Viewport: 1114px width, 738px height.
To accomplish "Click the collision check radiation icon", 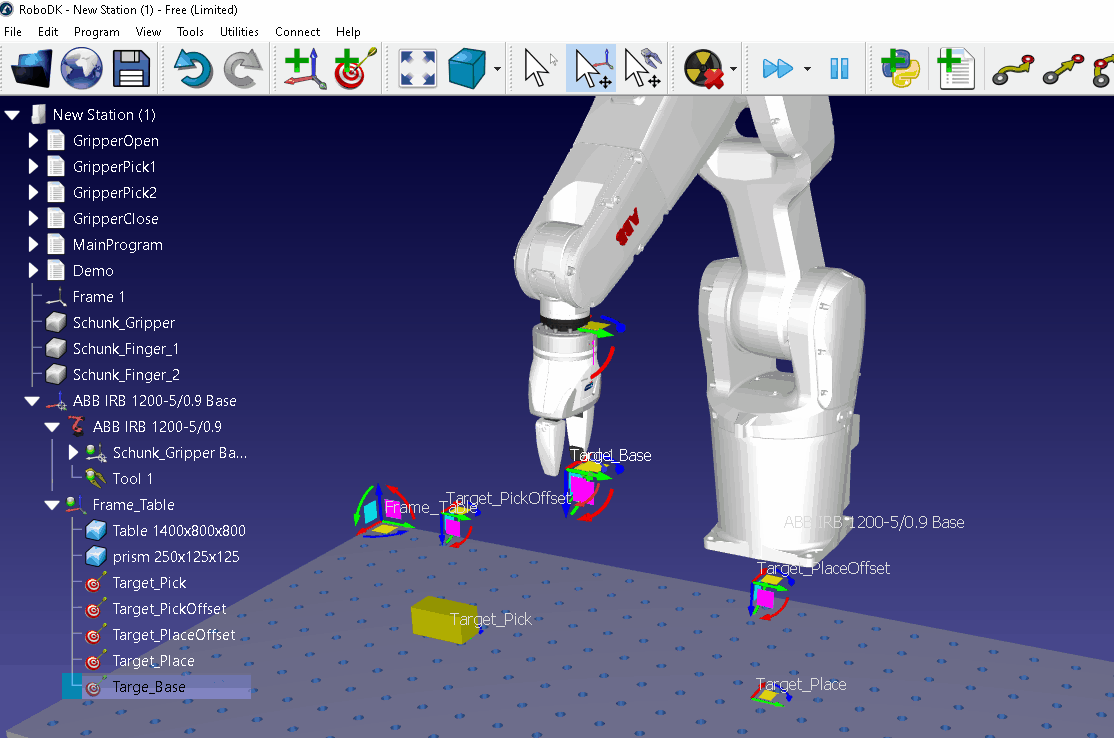I will click(x=703, y=68).
